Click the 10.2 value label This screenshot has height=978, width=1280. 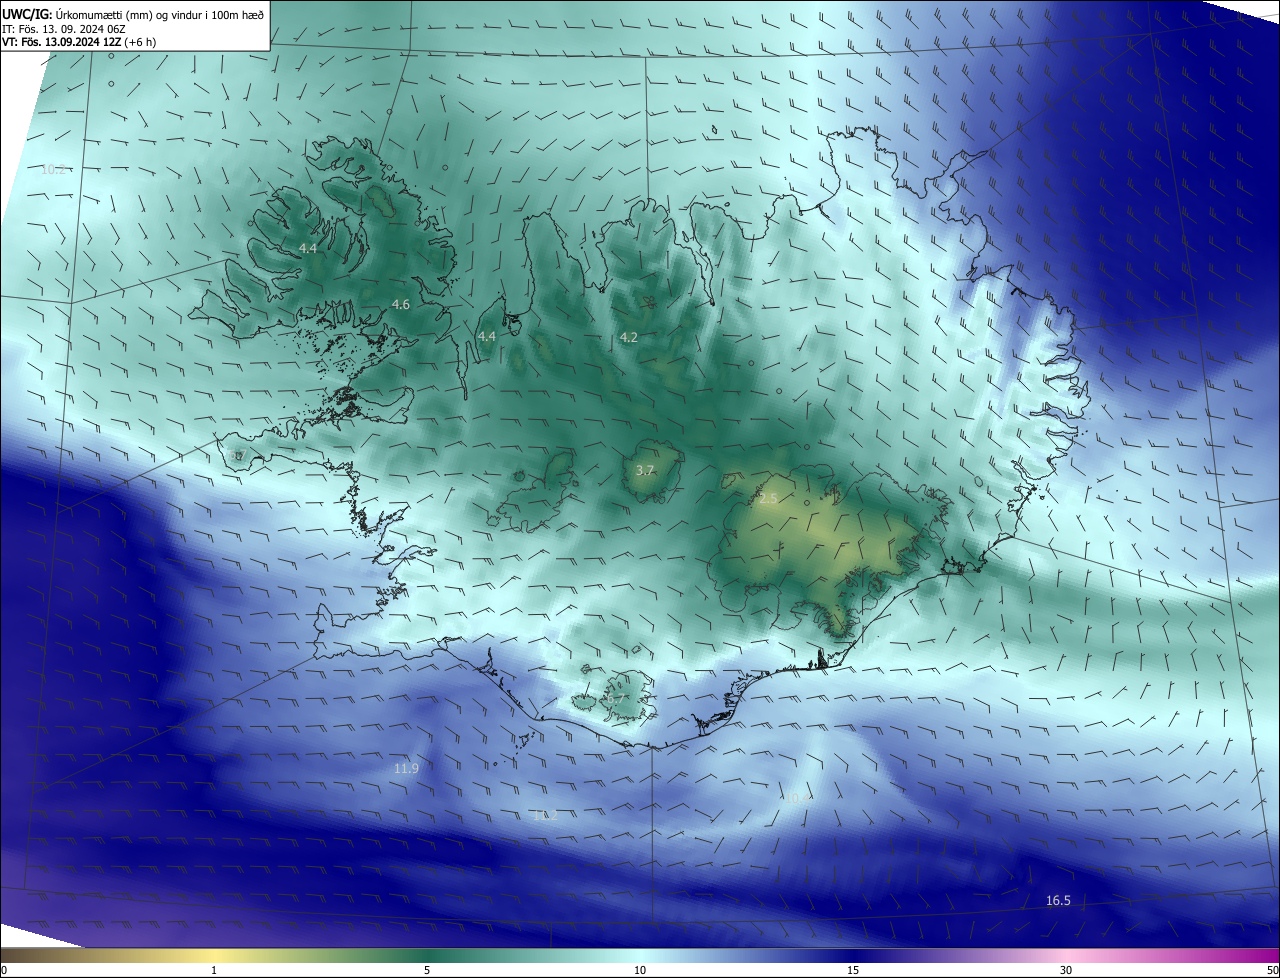(x=53, y=170)
